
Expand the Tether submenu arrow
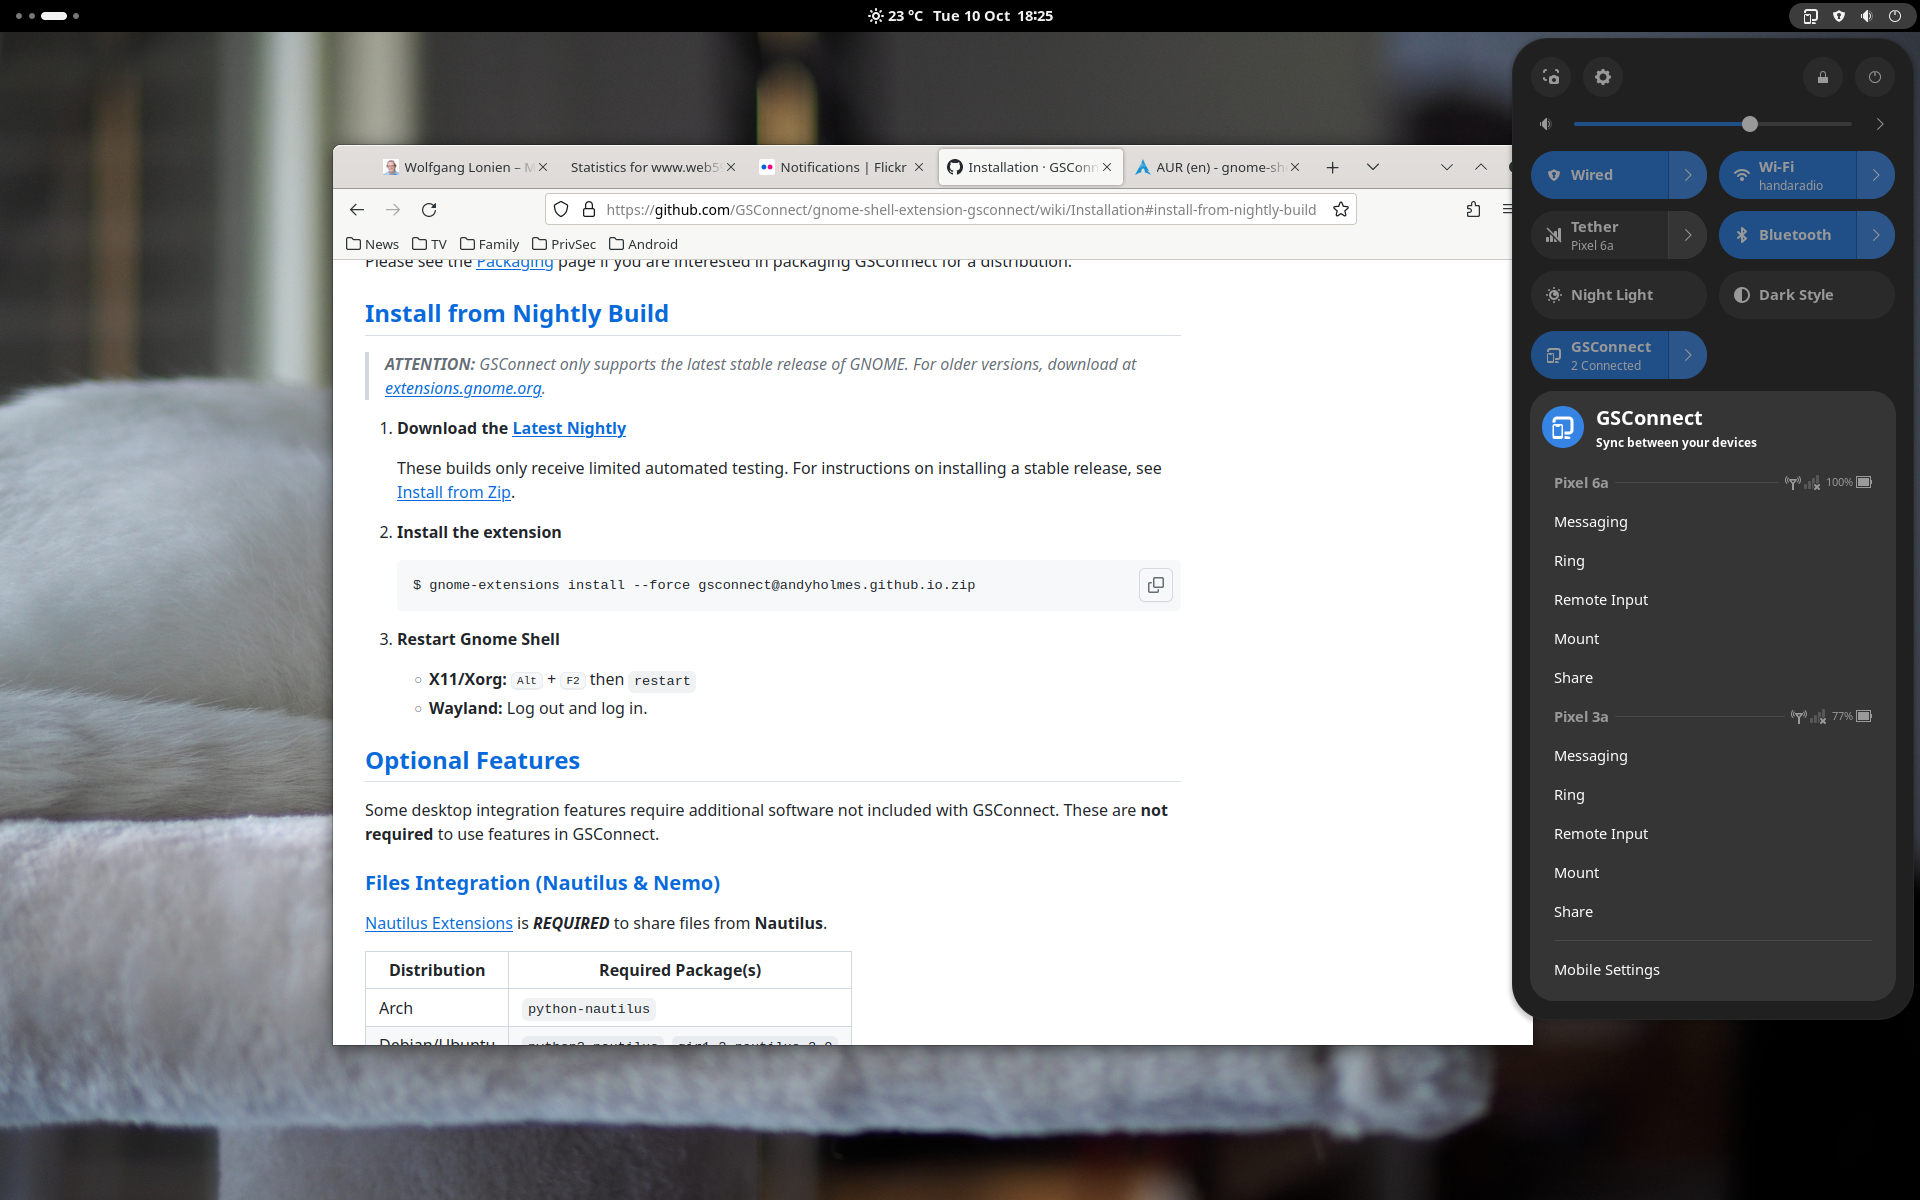pos(1688,235)
